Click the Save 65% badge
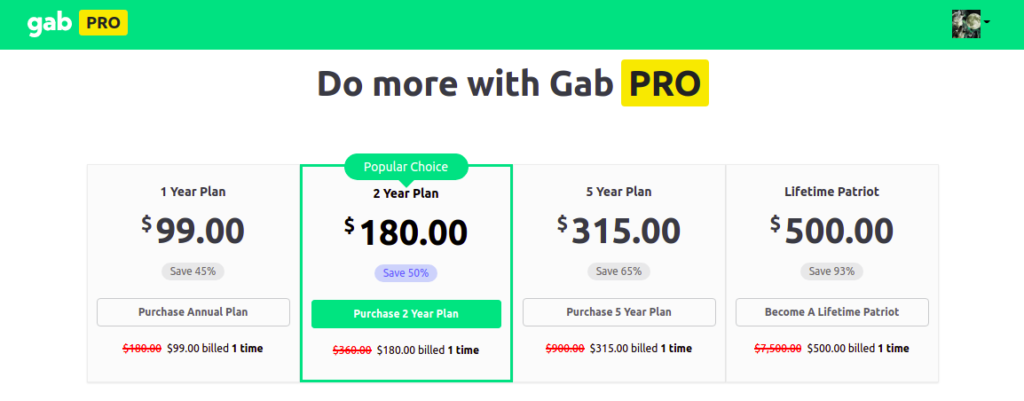 coord(619,271)
